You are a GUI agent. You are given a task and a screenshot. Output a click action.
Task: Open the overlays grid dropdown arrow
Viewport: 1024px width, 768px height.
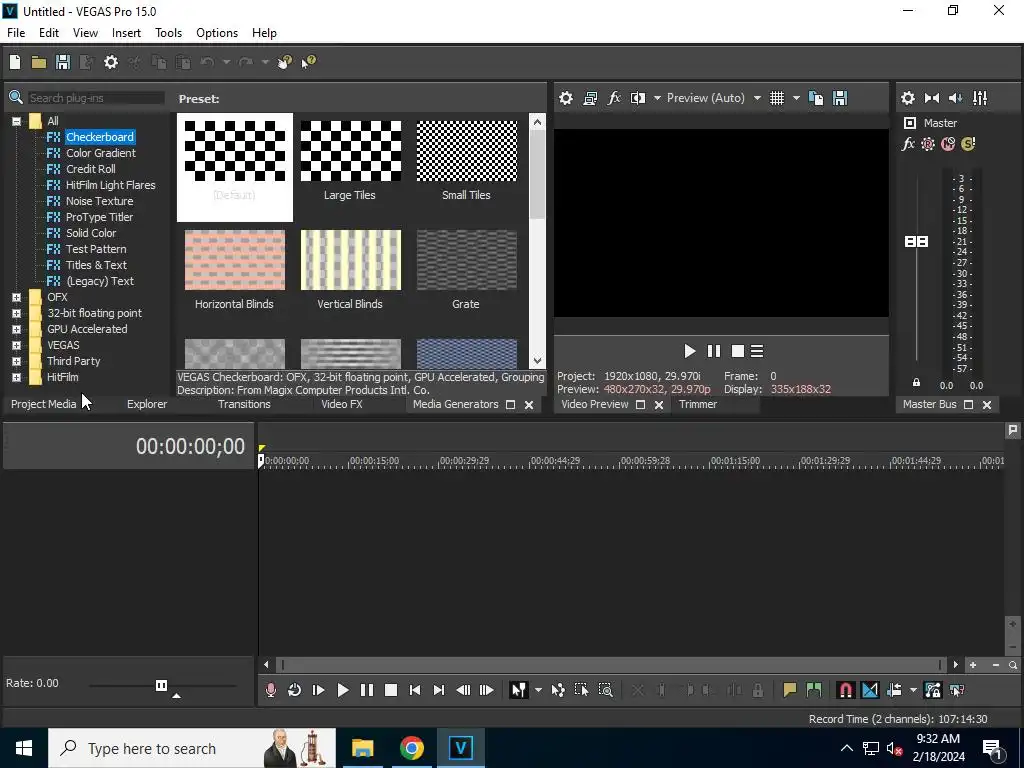[x=796, y=98]
